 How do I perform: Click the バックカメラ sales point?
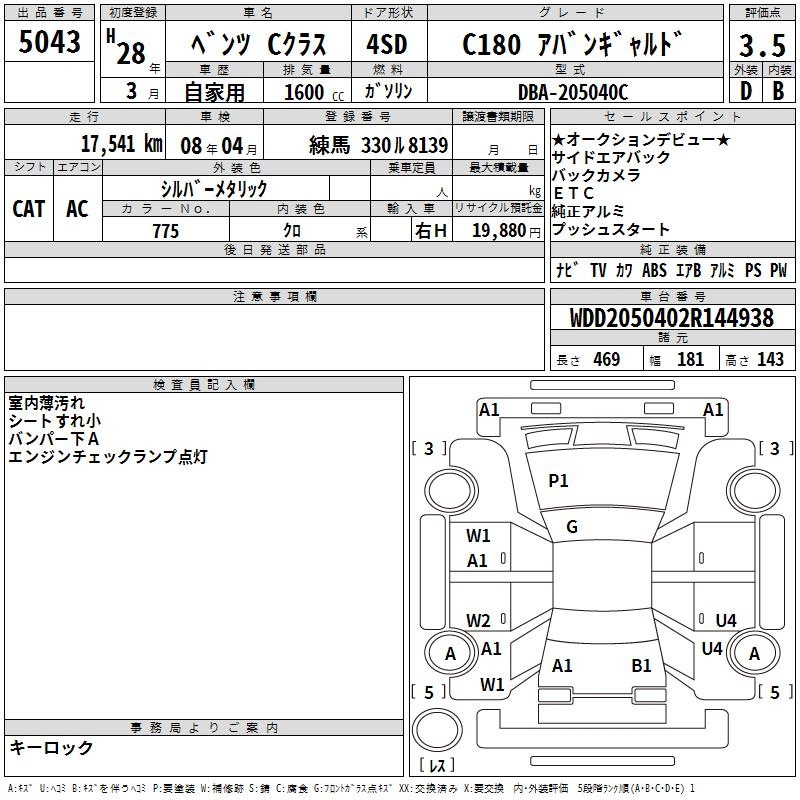(596, 175)
